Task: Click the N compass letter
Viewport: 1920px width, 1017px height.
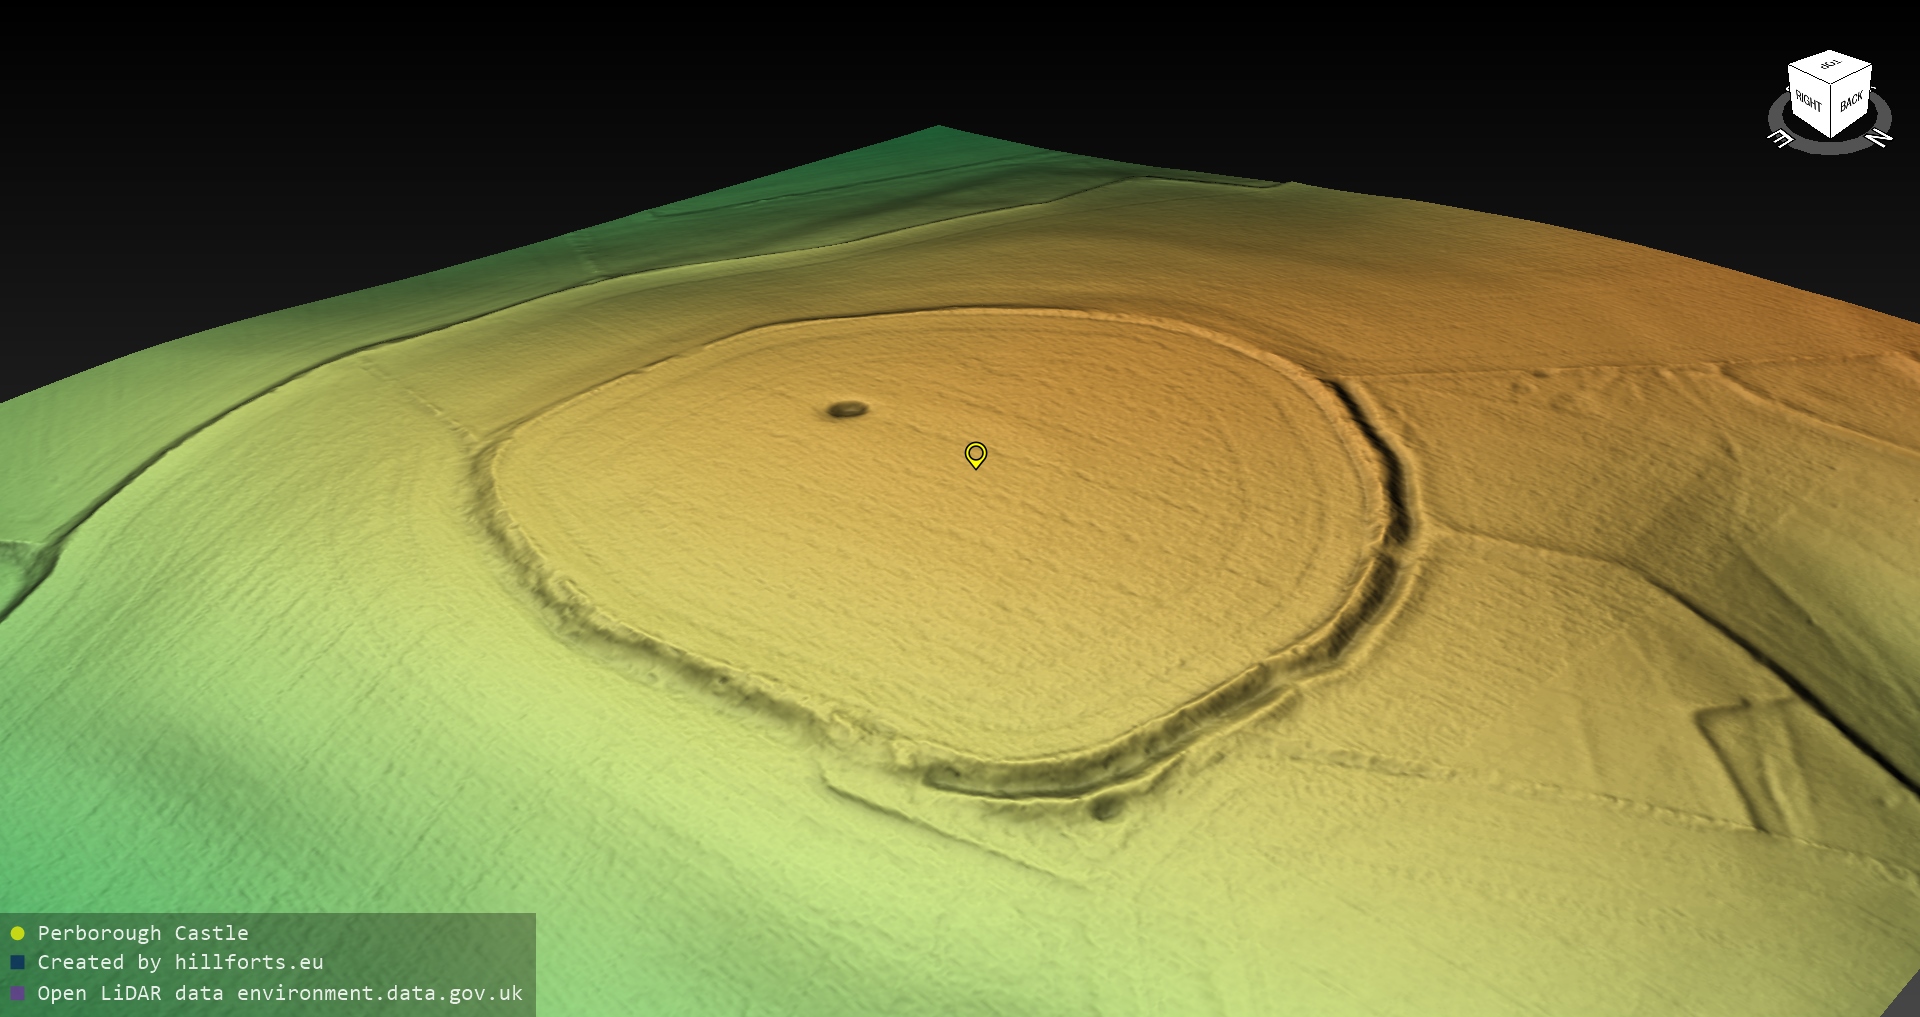Action: (1880, 138)
